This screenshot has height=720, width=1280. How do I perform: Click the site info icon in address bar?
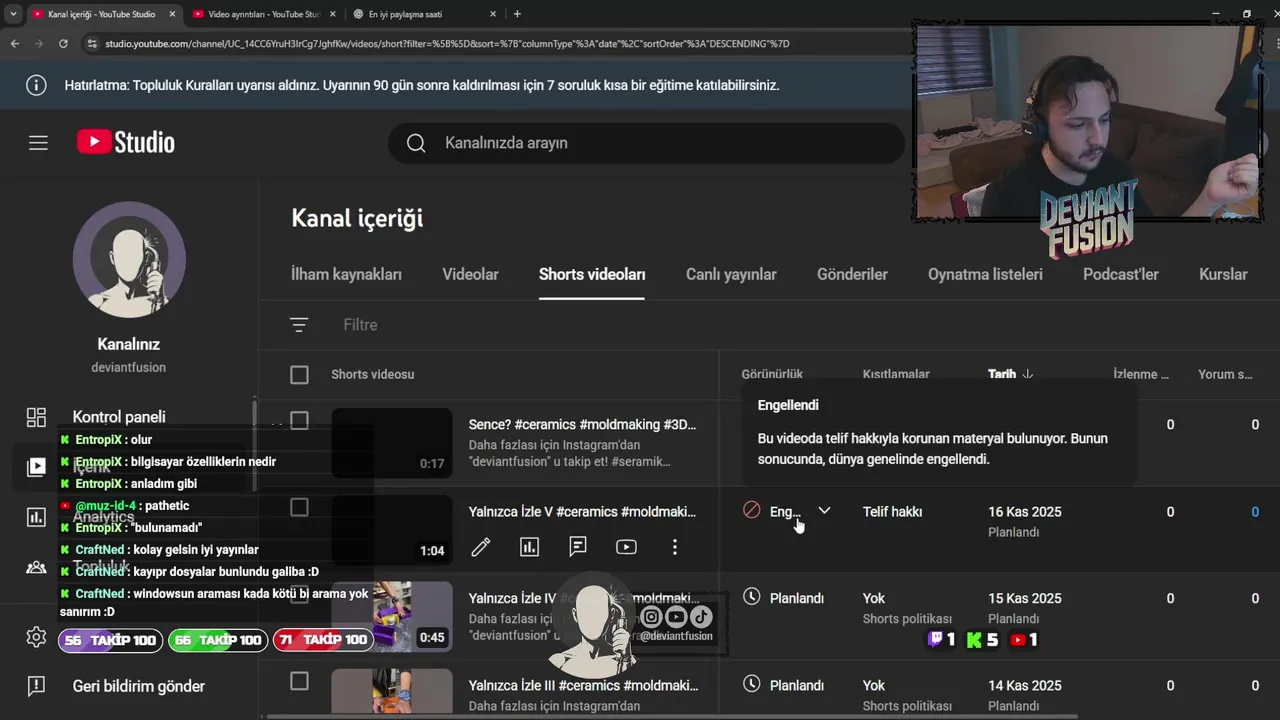coord(92,44)
